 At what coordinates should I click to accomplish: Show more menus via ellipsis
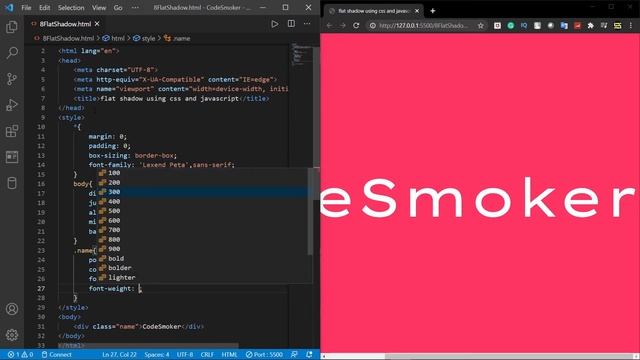(x=135, y=8)
